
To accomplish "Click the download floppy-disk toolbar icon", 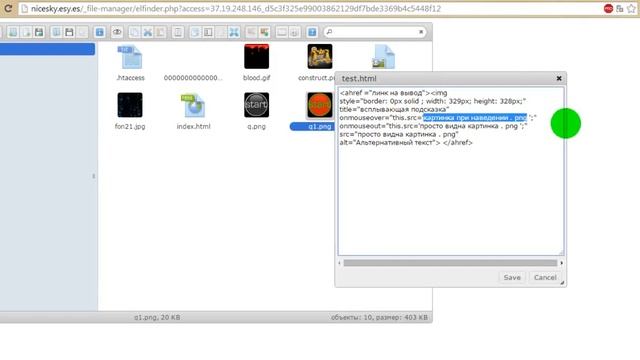I will click(69, 32).
